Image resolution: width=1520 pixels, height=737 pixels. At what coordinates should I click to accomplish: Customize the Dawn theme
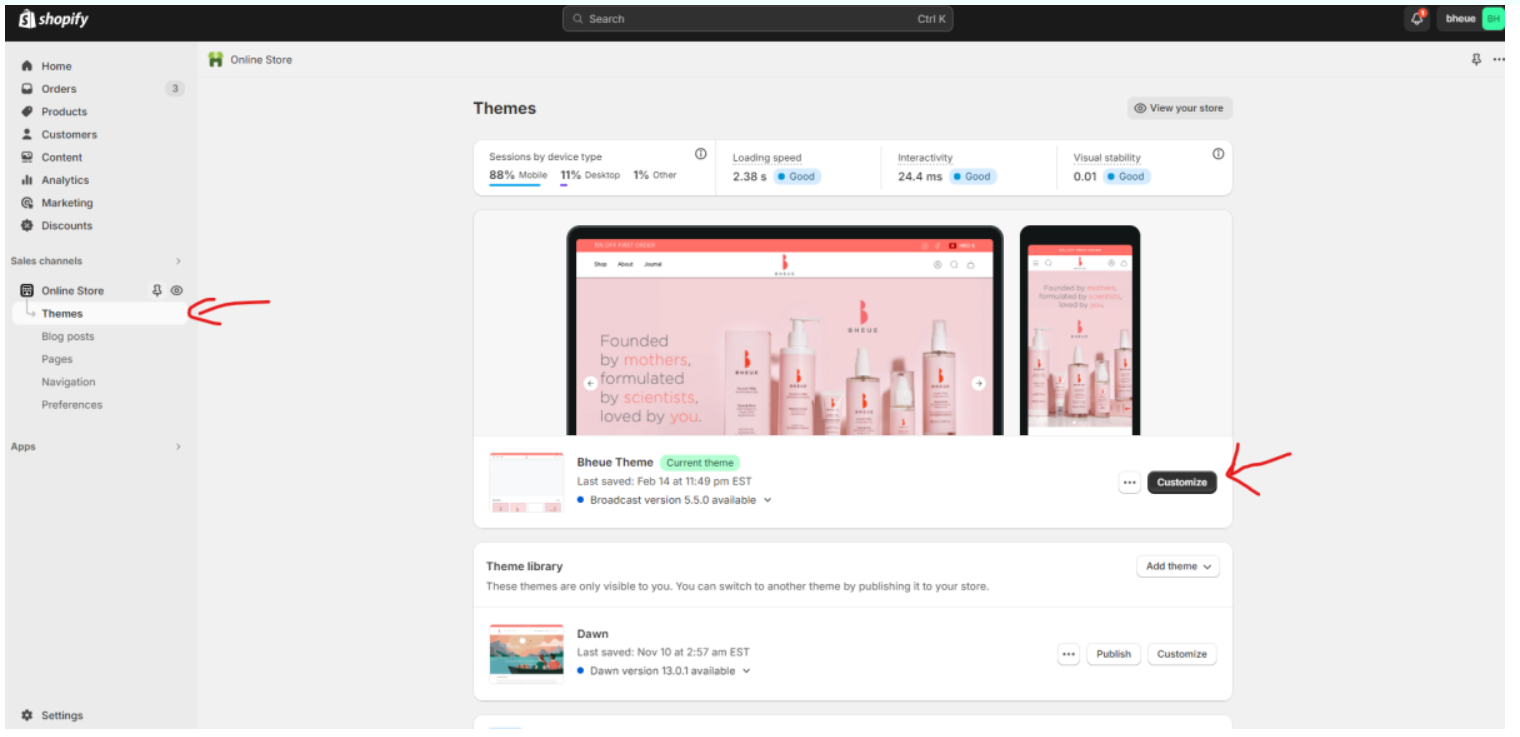coord(1182,654)
